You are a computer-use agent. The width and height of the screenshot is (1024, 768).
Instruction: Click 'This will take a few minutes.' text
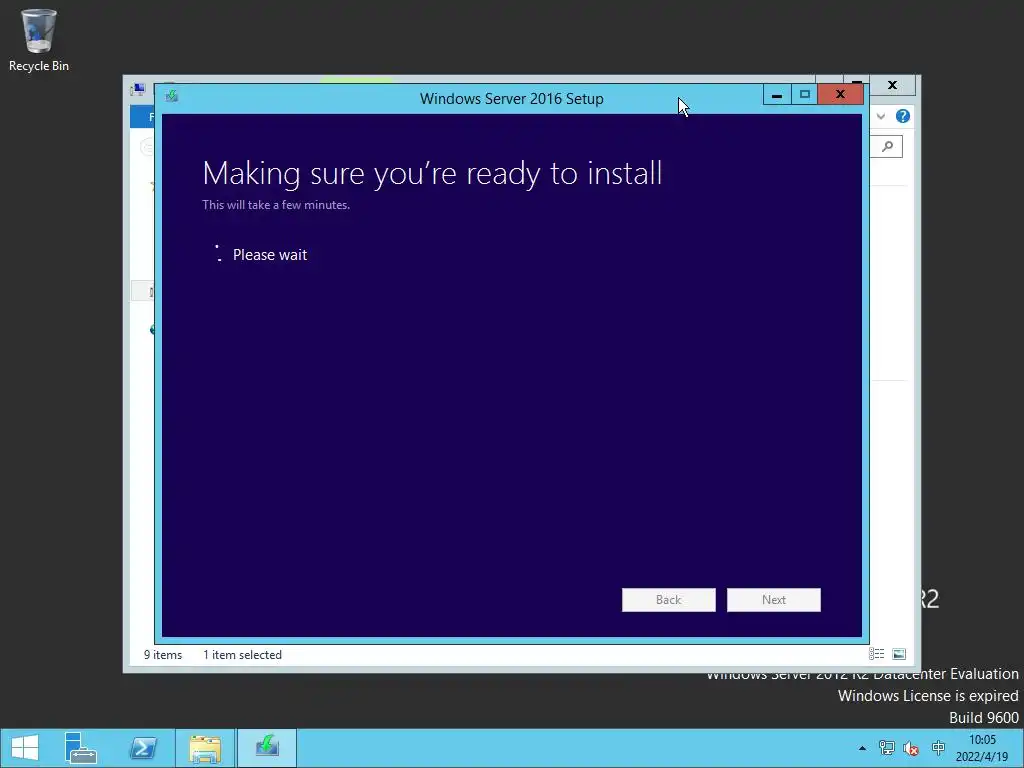(x=276, y=204)
